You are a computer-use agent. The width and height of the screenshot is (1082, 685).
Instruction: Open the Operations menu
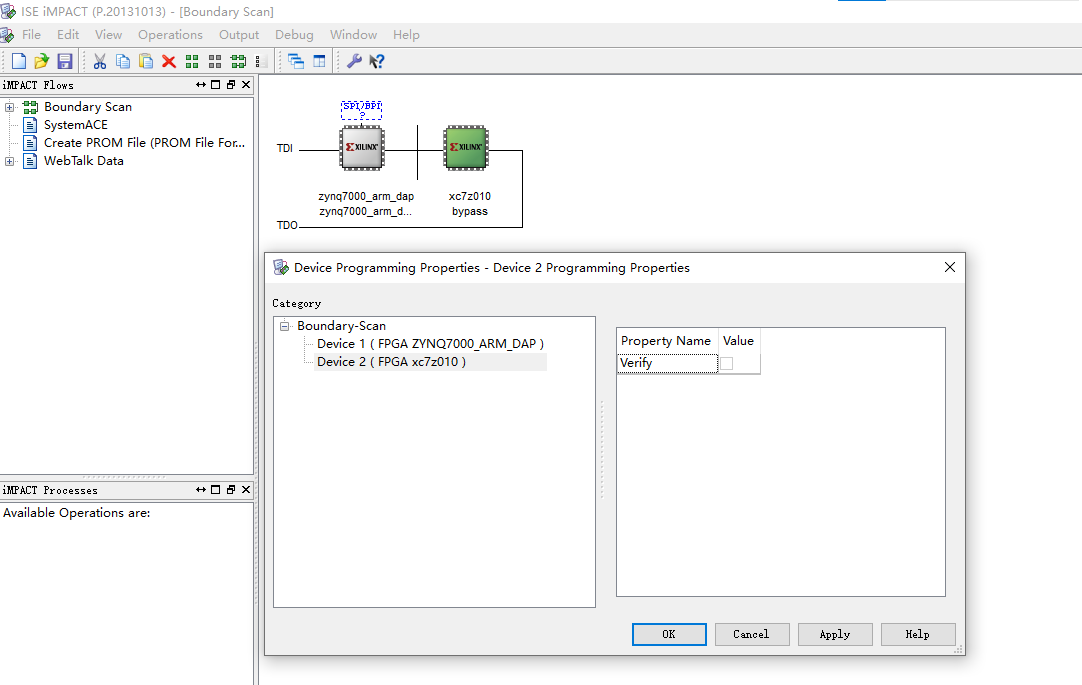click(170, 34)
